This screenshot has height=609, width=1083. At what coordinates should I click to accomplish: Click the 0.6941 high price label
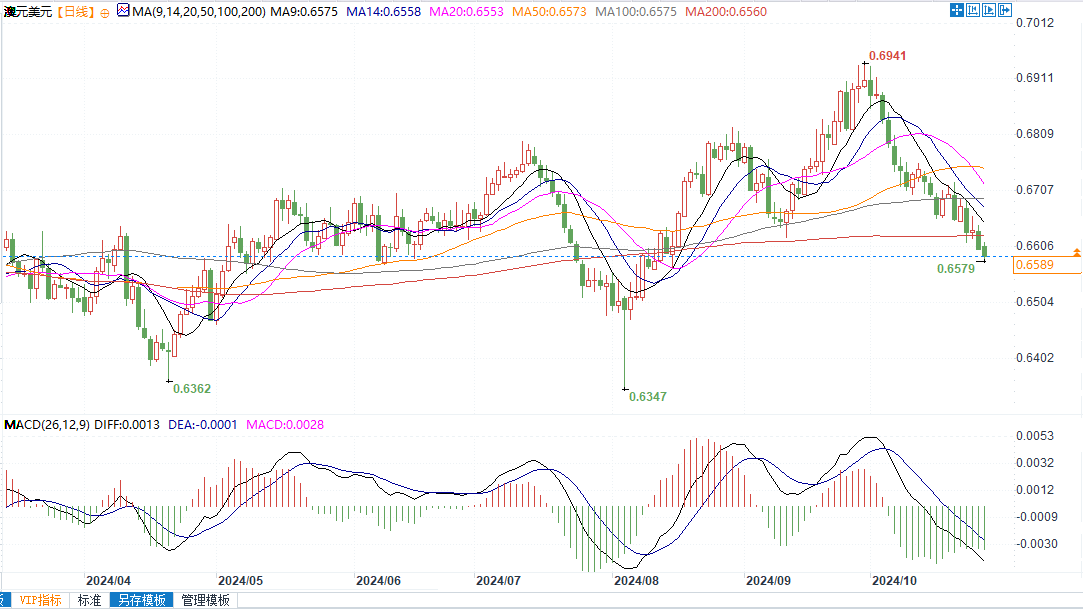(888, 56)
